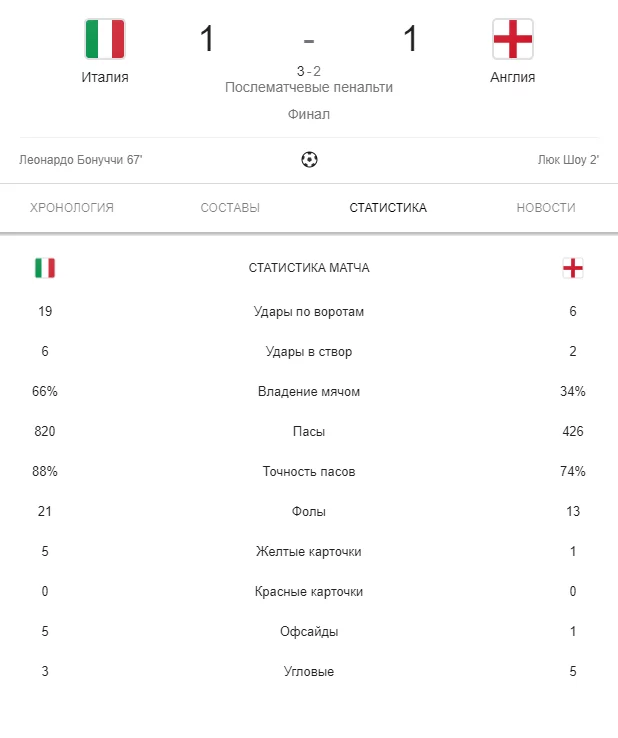Open the Новости tab
Viewport: 618px width, 738px height.
point(546,208)
